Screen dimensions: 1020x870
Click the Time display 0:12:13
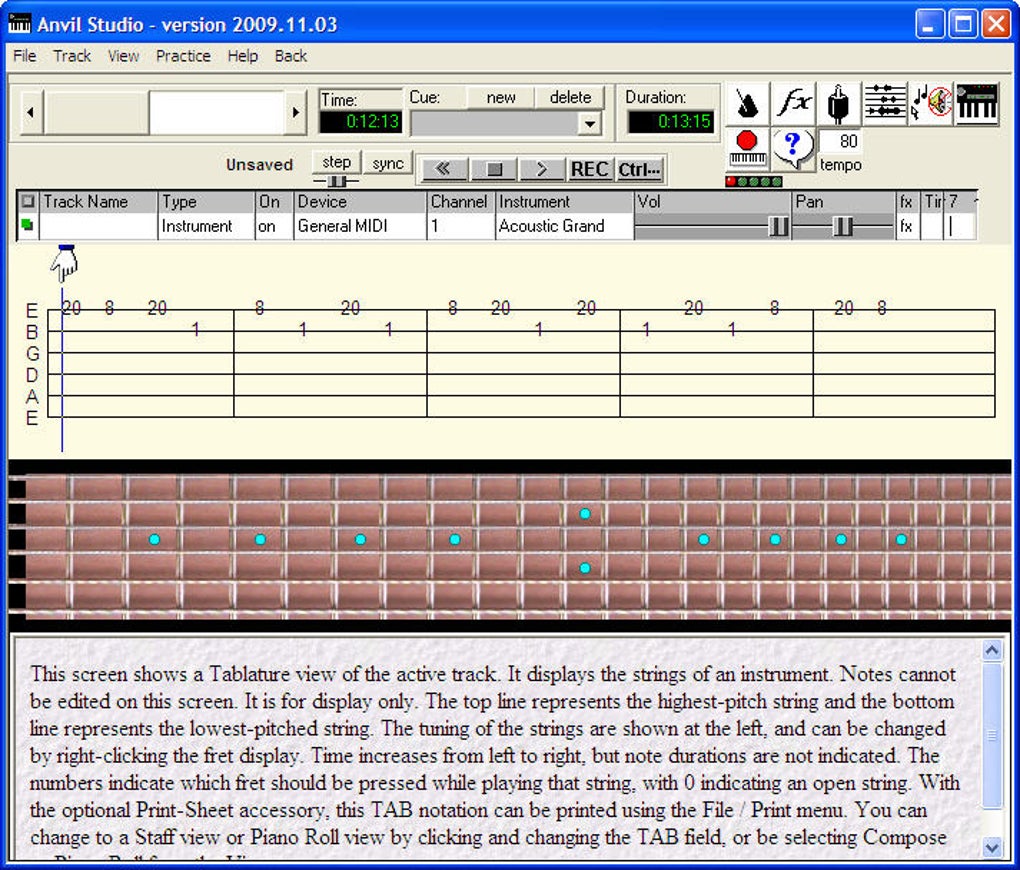tap(361, 122)
